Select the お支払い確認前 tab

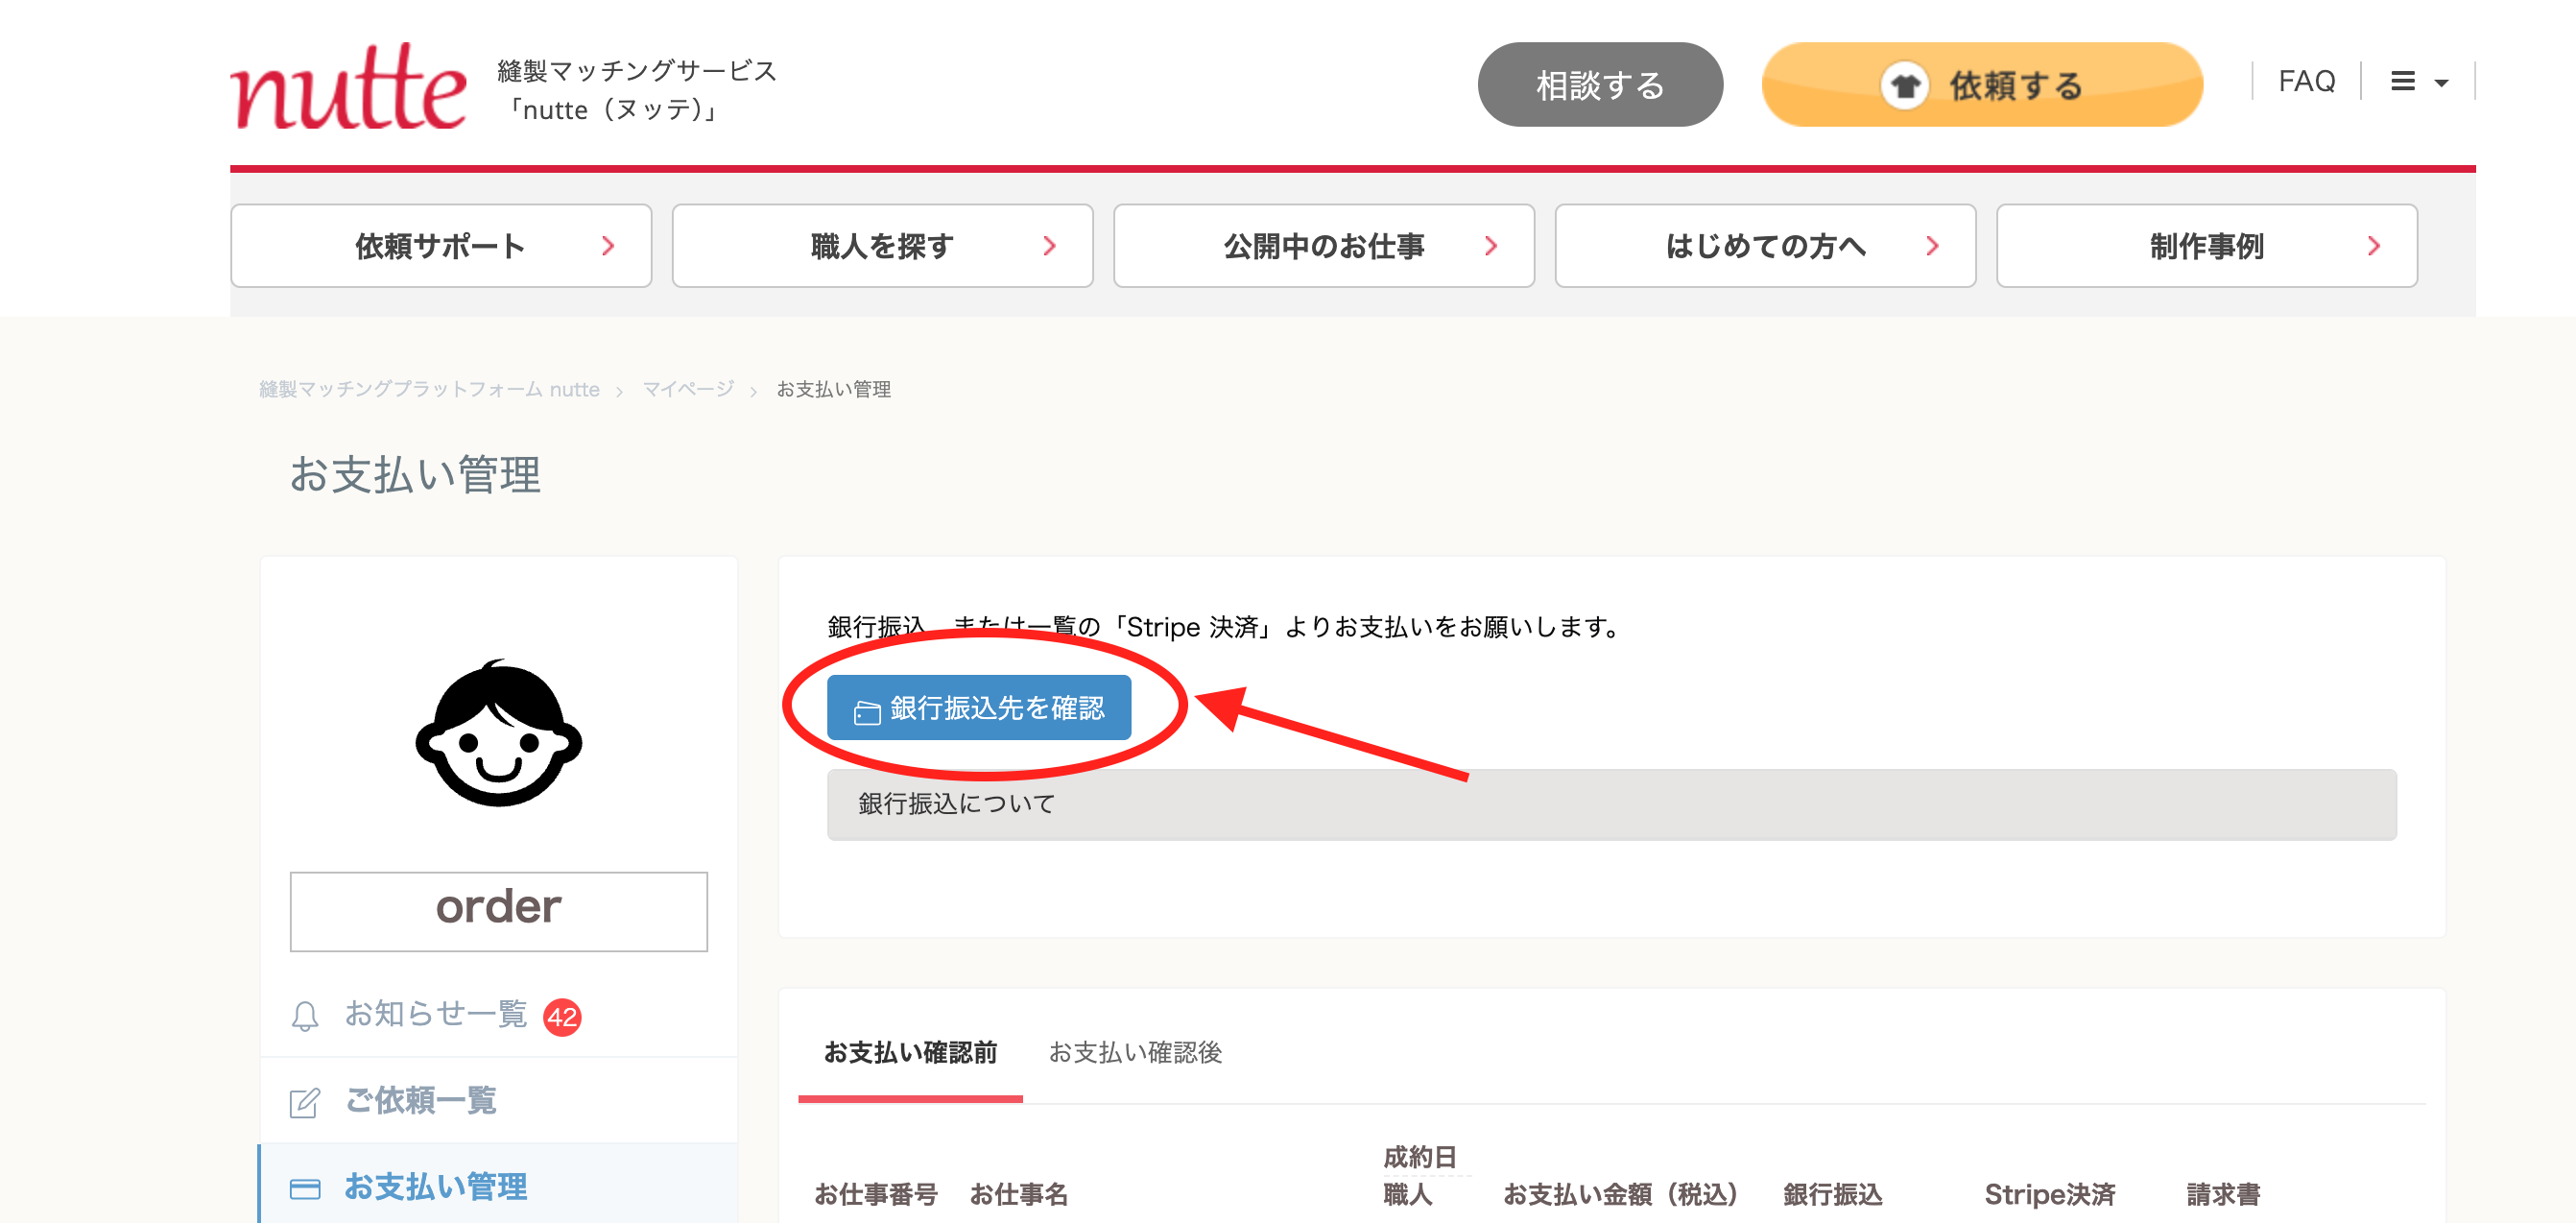tap(910, 1052)
